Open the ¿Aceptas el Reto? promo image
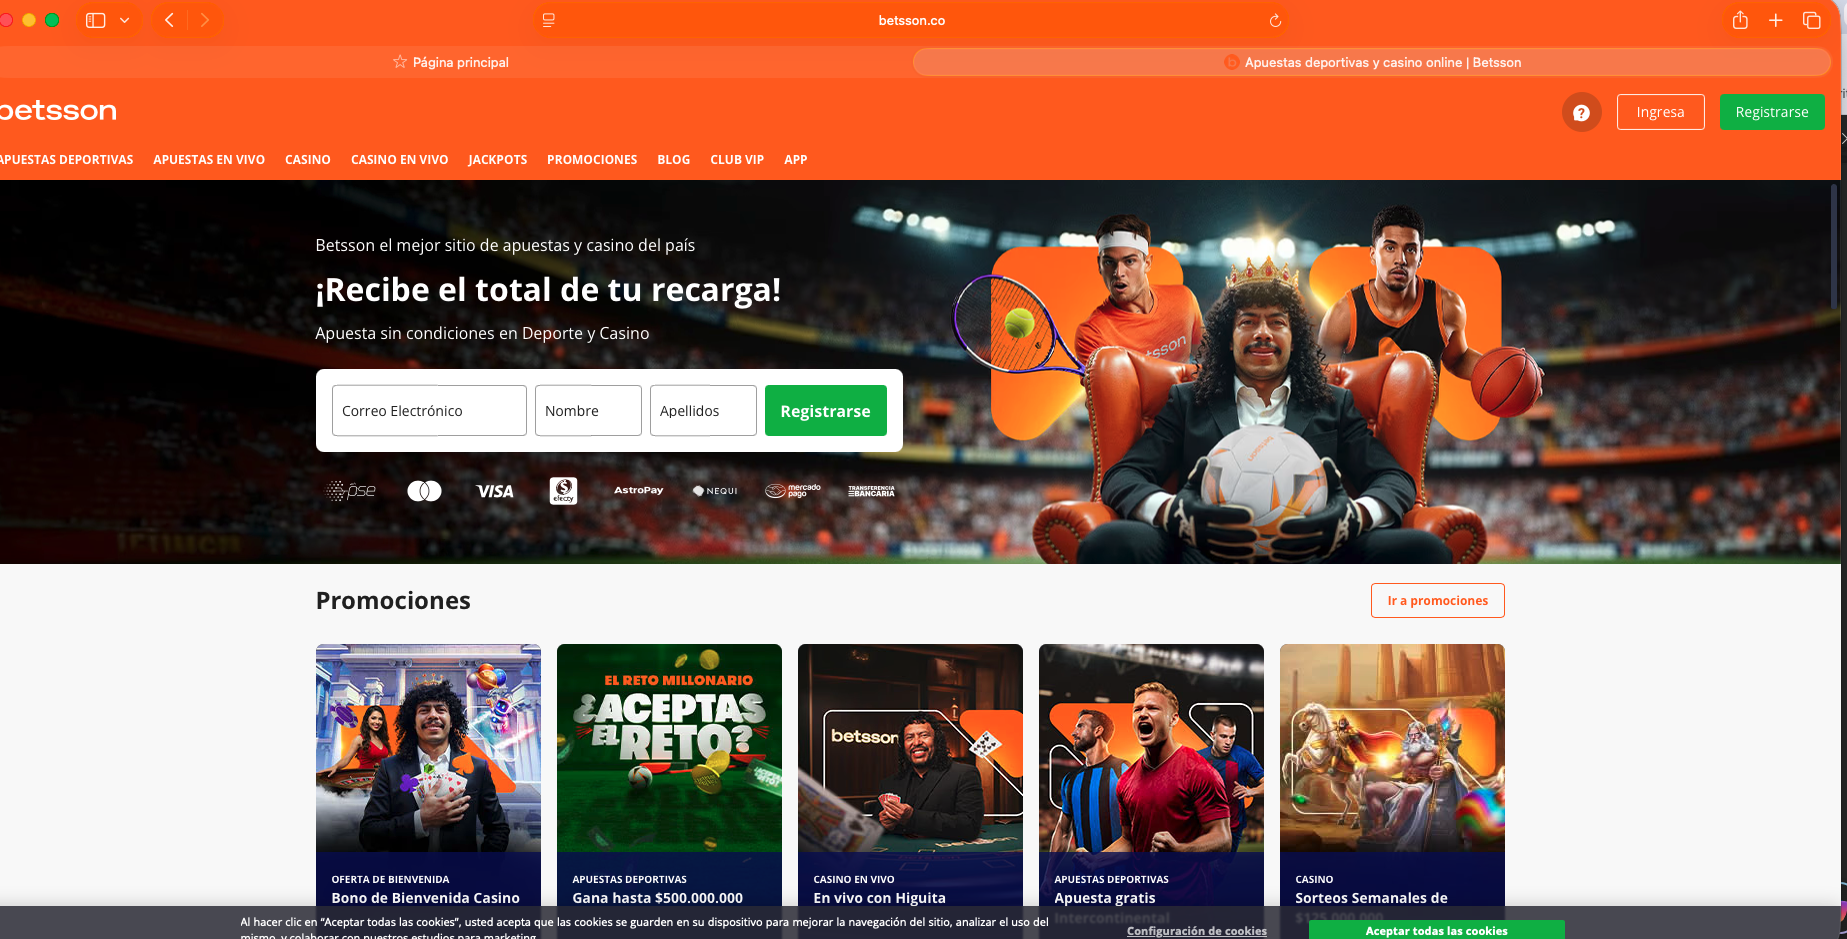Image resolution: width=1847 pixels, height=939 pixels. pos(669,748)
